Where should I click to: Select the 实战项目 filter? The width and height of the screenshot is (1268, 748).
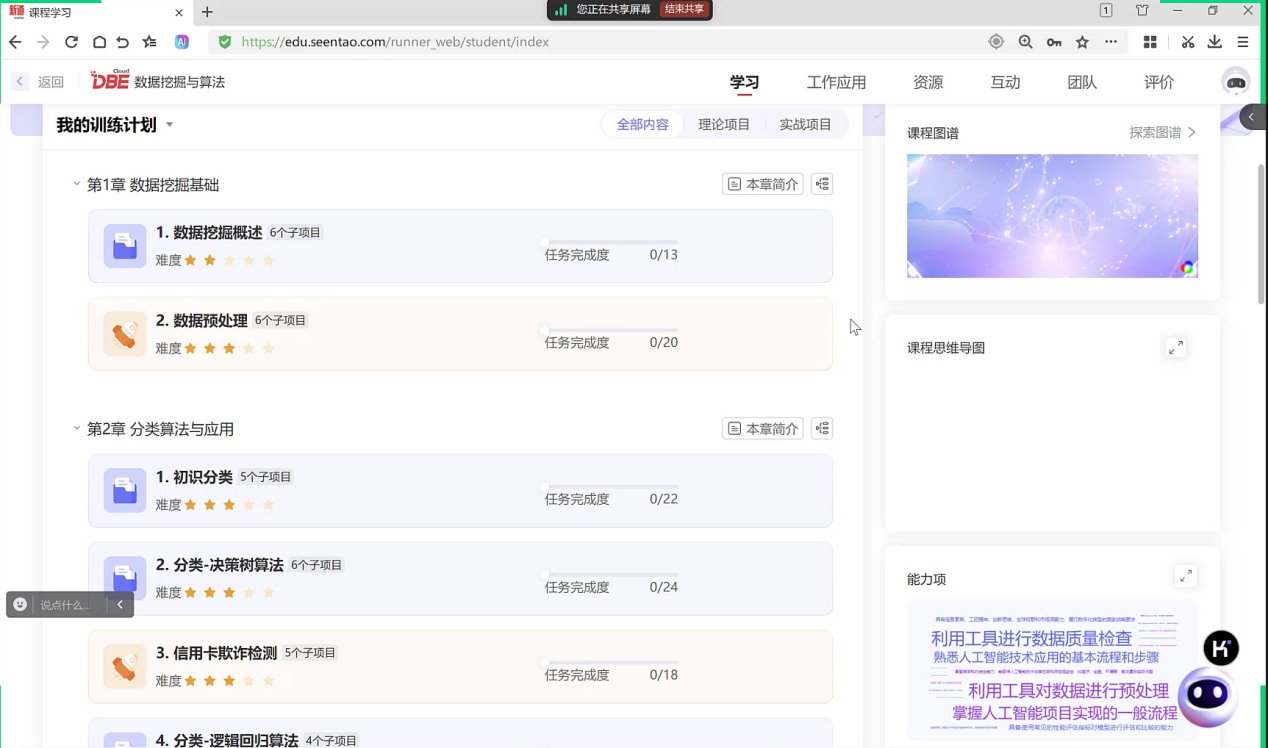805,125
